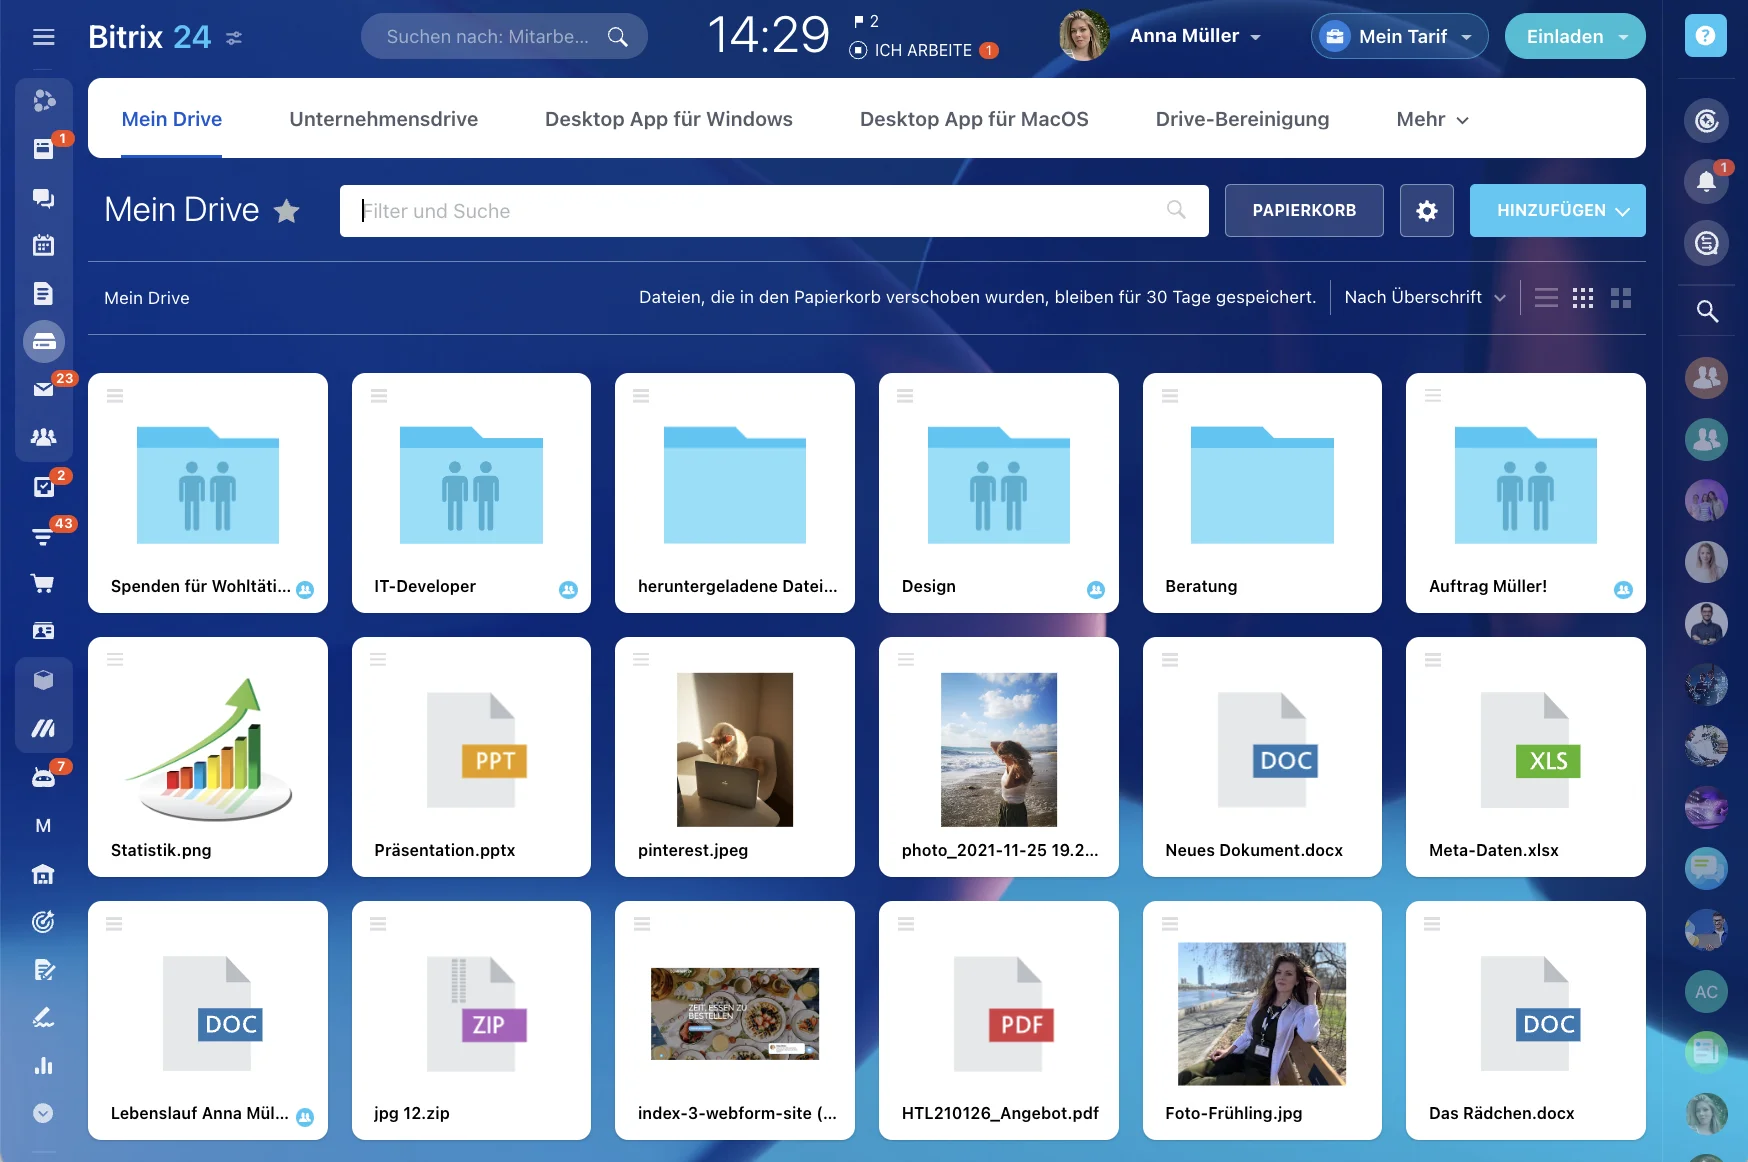This screenshot has height=1162, width=1748.
Task: Switch to the Unternehmensdrive tab
Action: [383, 118]
